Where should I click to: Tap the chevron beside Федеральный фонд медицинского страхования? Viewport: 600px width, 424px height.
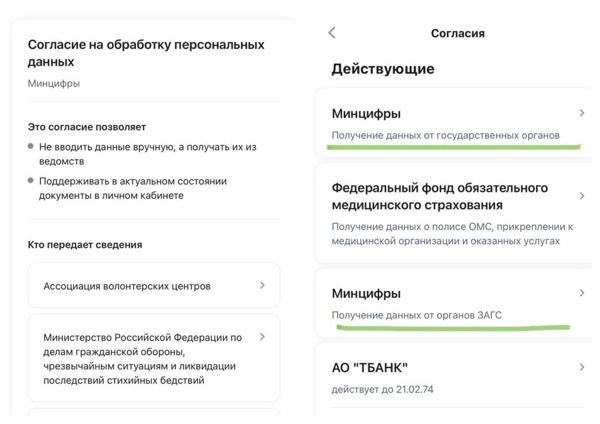pyautogui.click(x=582, y=196)
